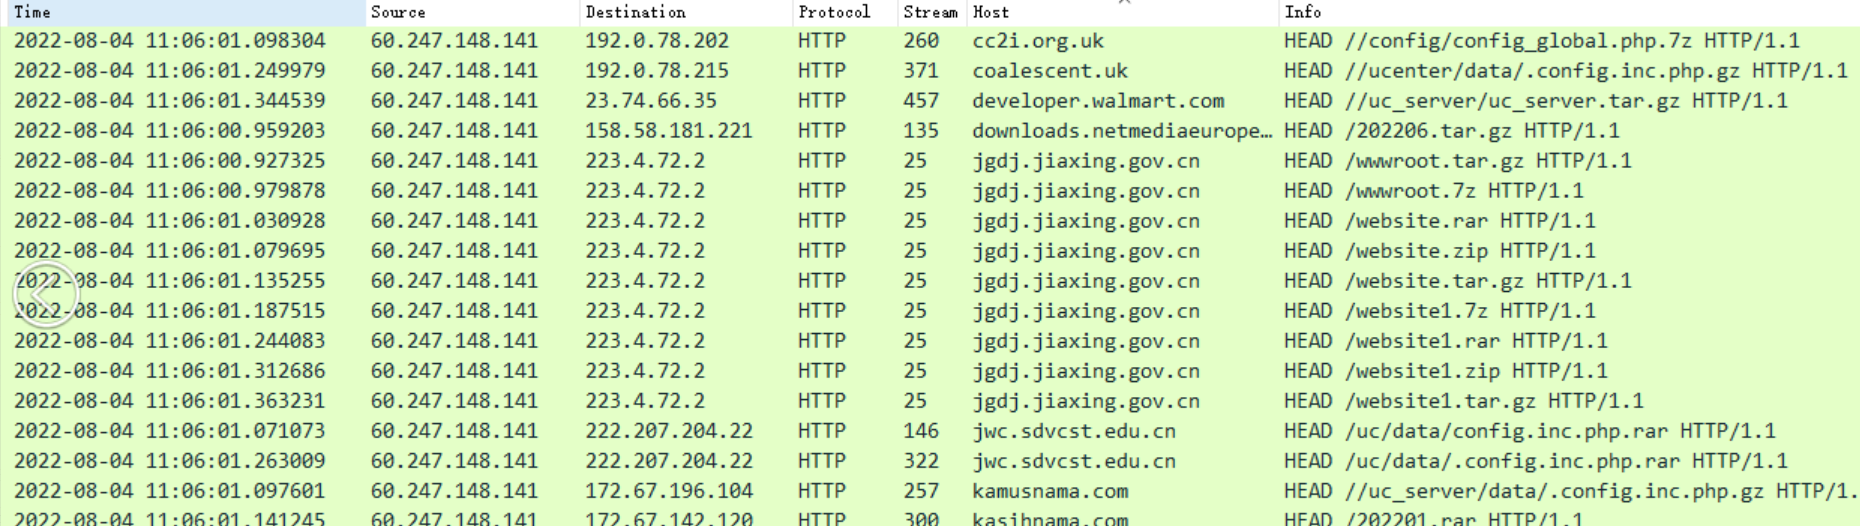1860x526 pixels.
Task: Select the HEAD /202206.tar.gz packet
Action: pos(1451,131)
